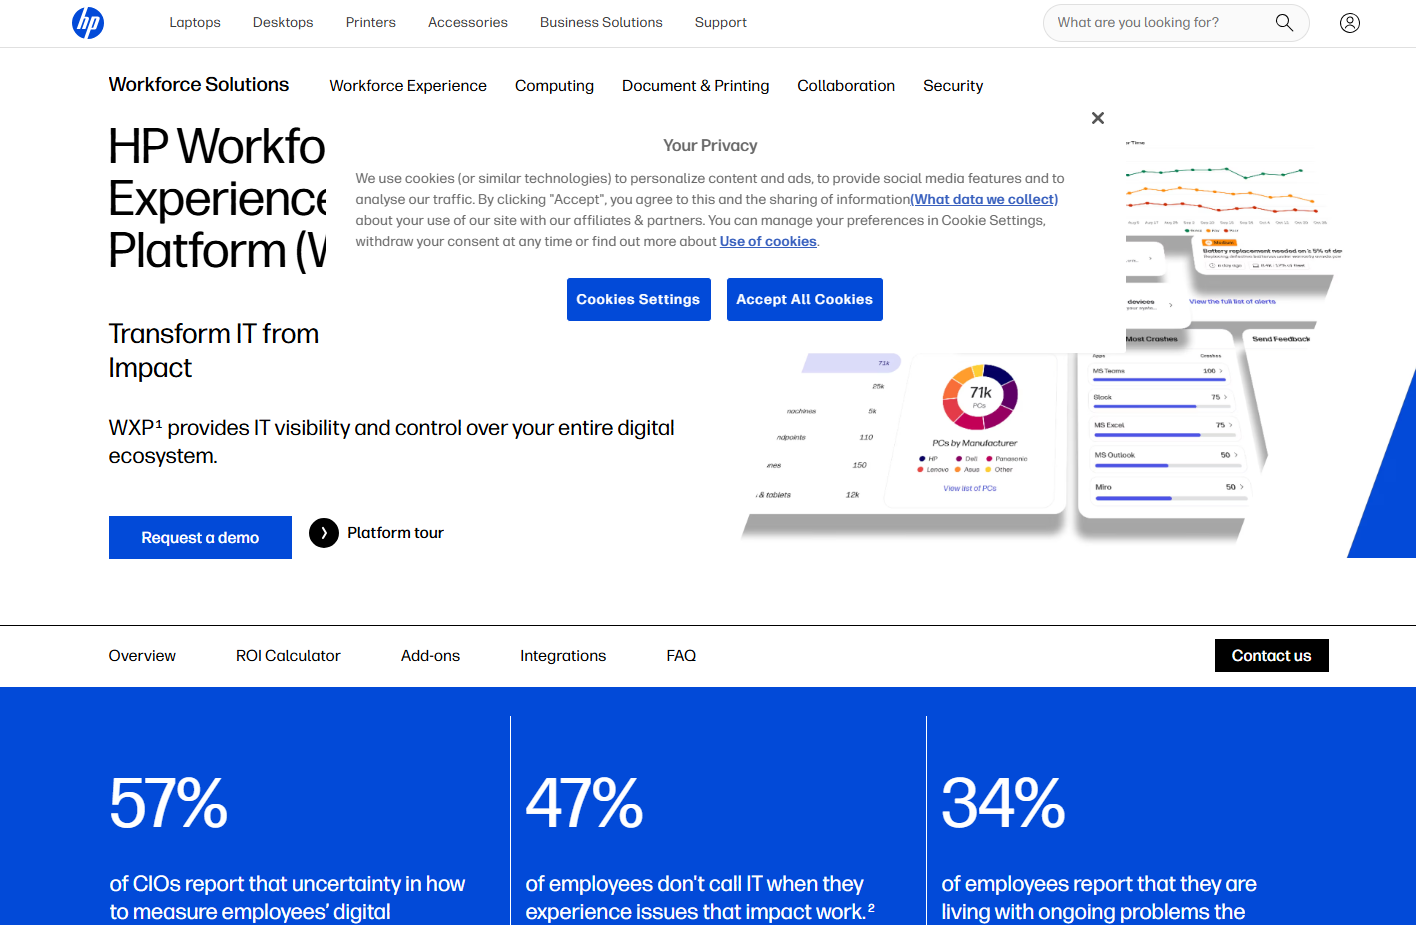Click the 47% statistic figure
The height and width of the screenshot is (925, 1416).
(585, 803)
